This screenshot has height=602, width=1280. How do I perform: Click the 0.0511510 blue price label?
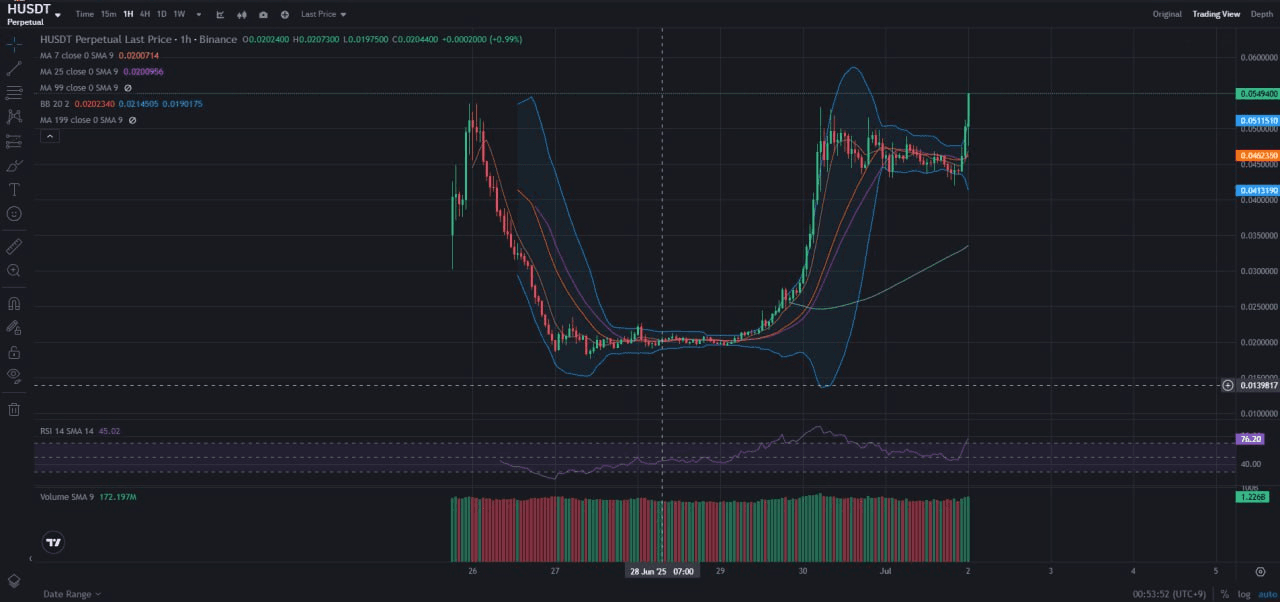(1258, 120)
